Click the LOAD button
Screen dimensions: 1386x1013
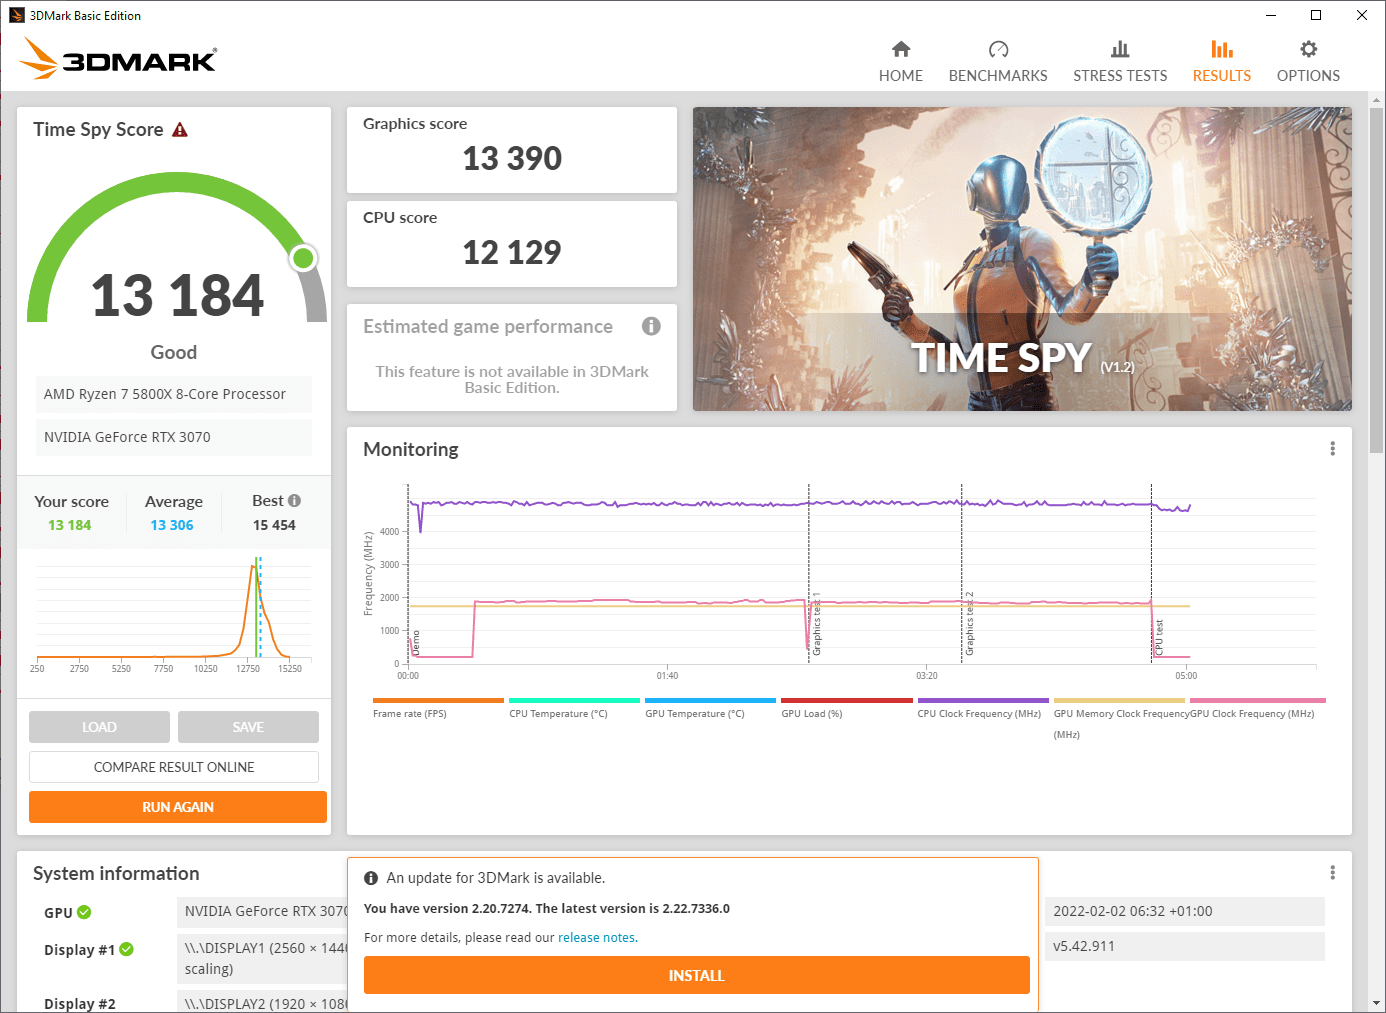[x=99, y=727]
